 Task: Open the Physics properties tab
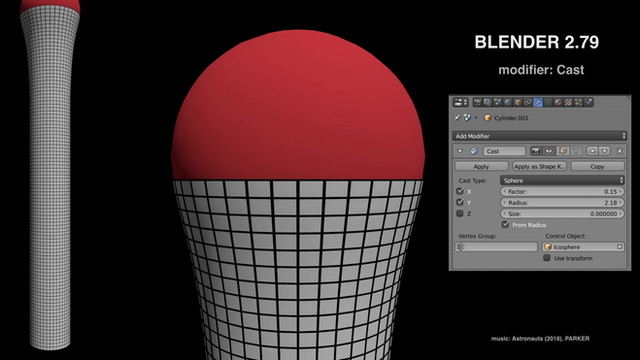[588, 102]
